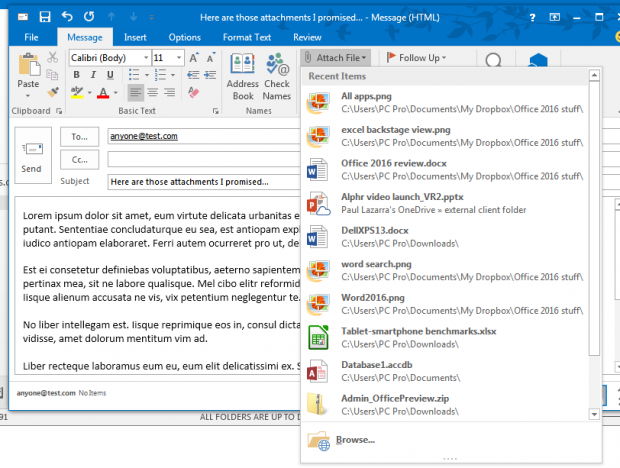Open the Address Book
620x468 pixels.
242,77
